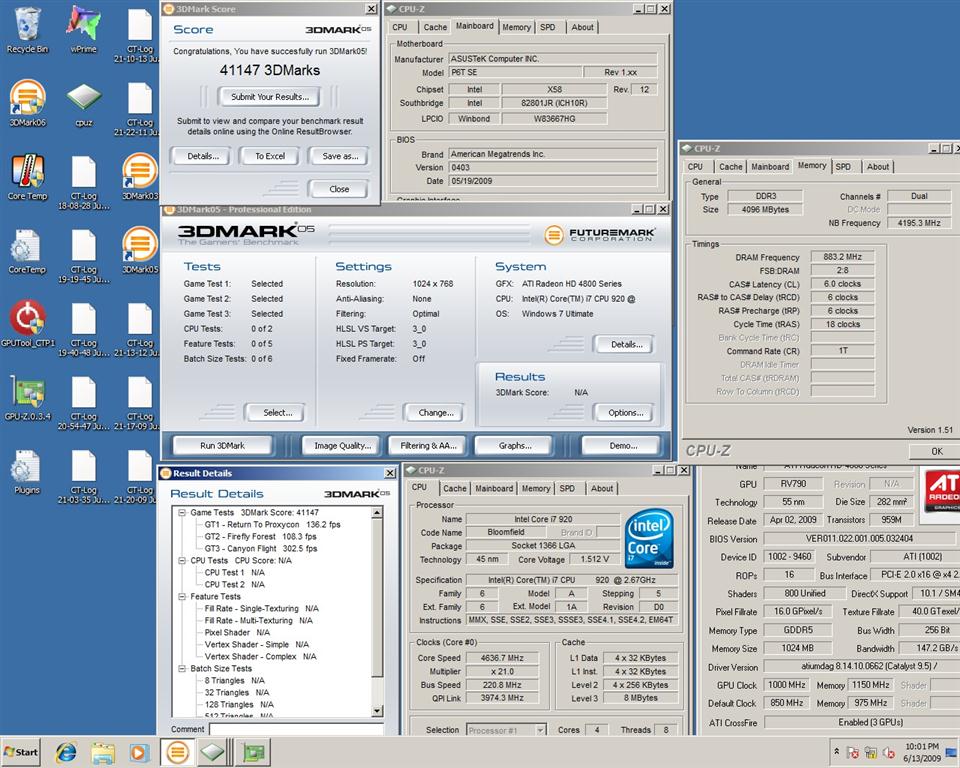Export score with To Excel button
The image size is (960, 768).
(x=270, y=156)
